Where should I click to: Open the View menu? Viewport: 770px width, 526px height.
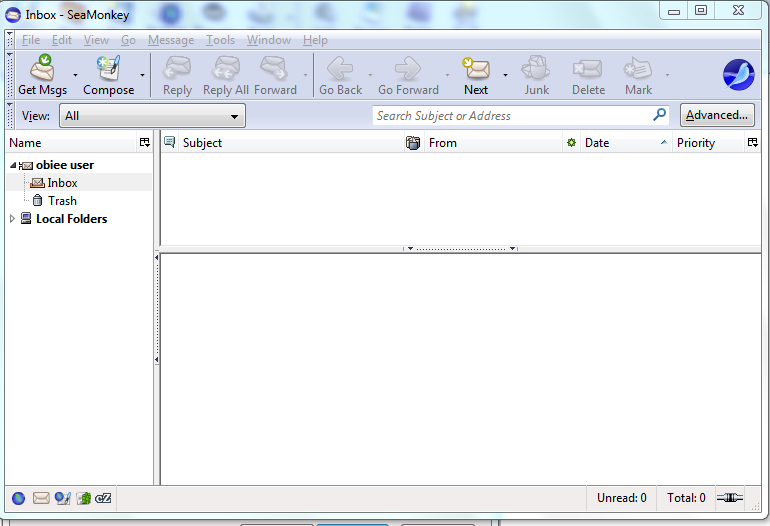tap(96, 40)
